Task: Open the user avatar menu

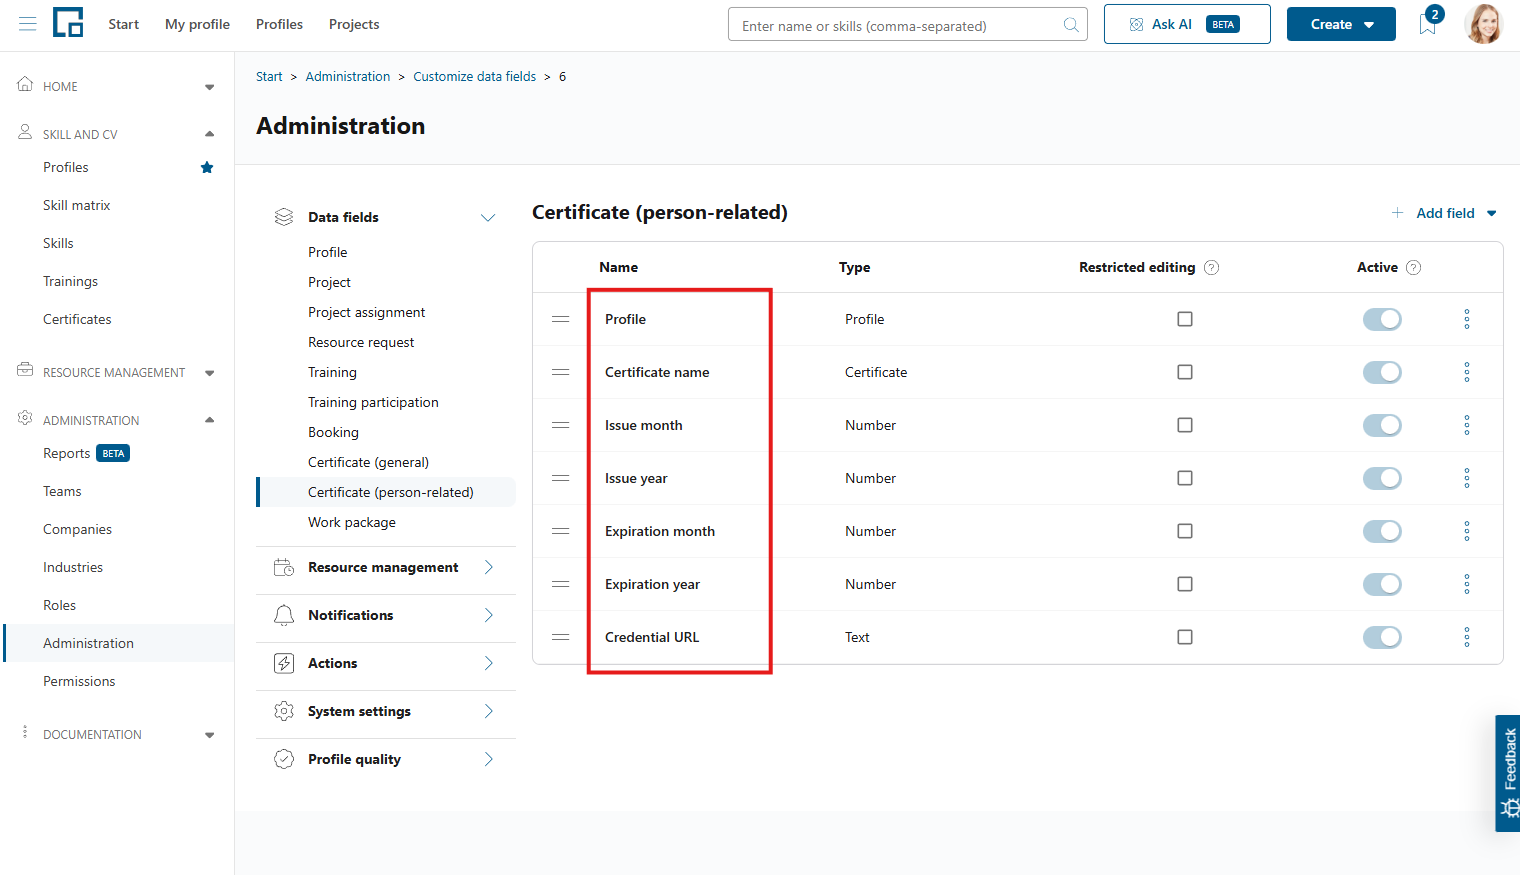Action: tap(1484, 24)
